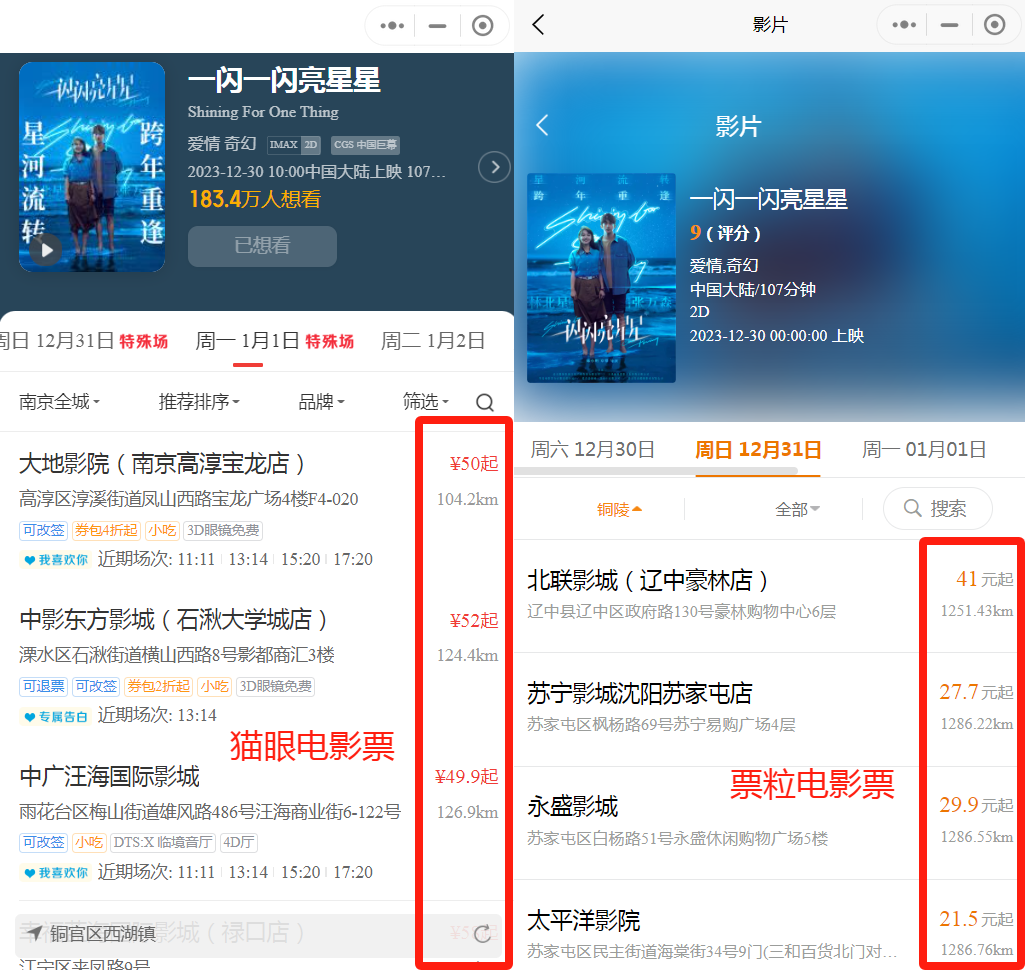Image resolution: width=1025 pixels, height=970 pixels.
Task: Click DTS:X 临境音厅 tag under 中广汪海
Action: point(163,843)
